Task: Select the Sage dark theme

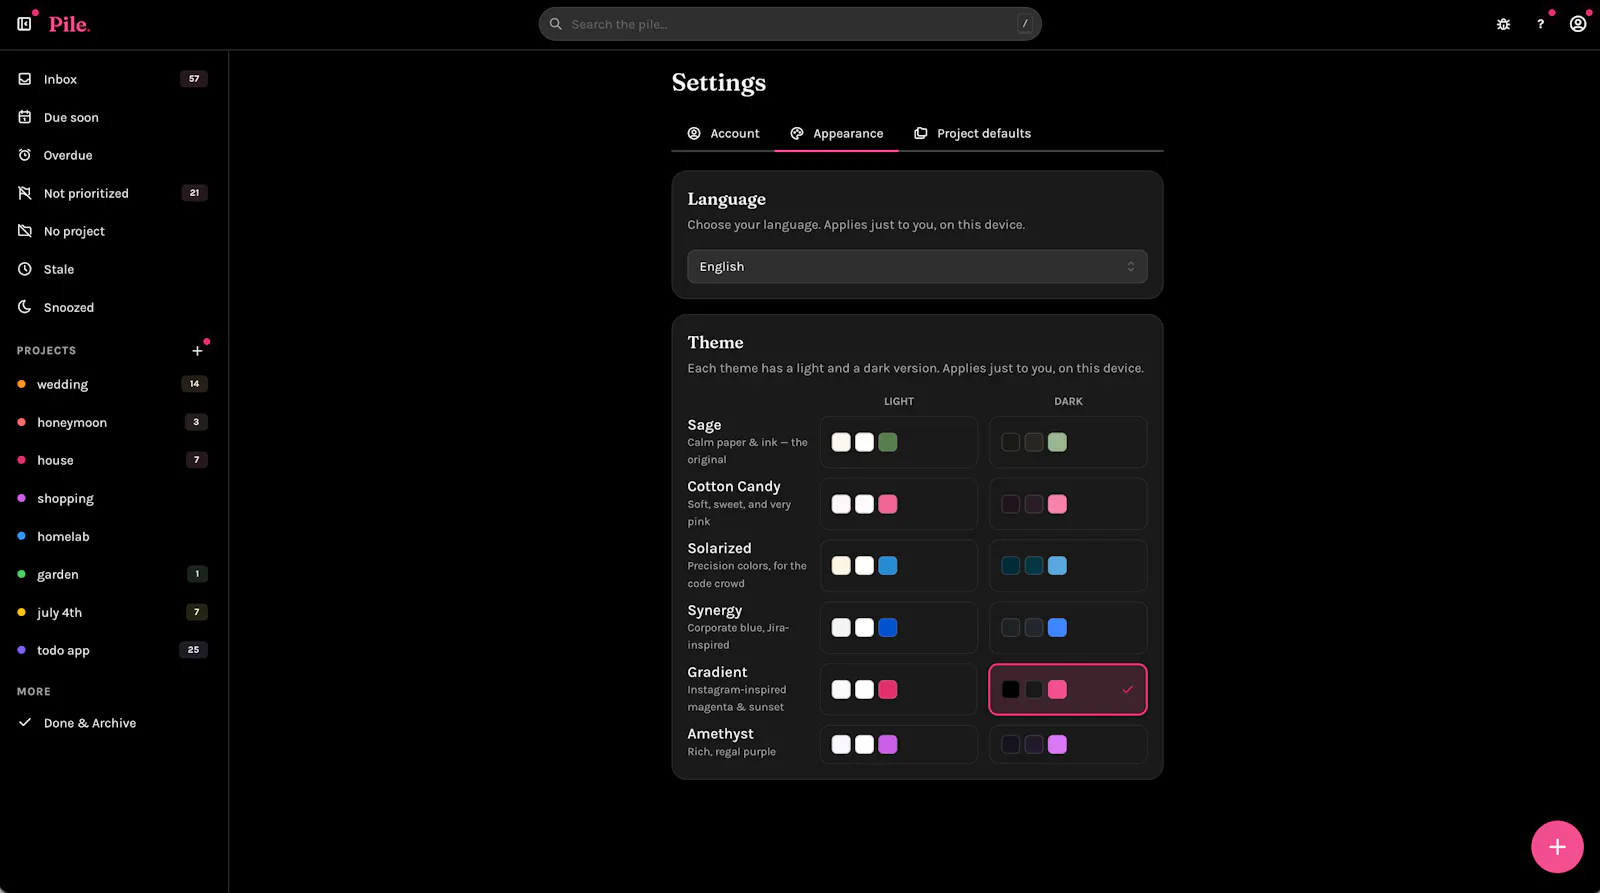Action: (1068, 442)
